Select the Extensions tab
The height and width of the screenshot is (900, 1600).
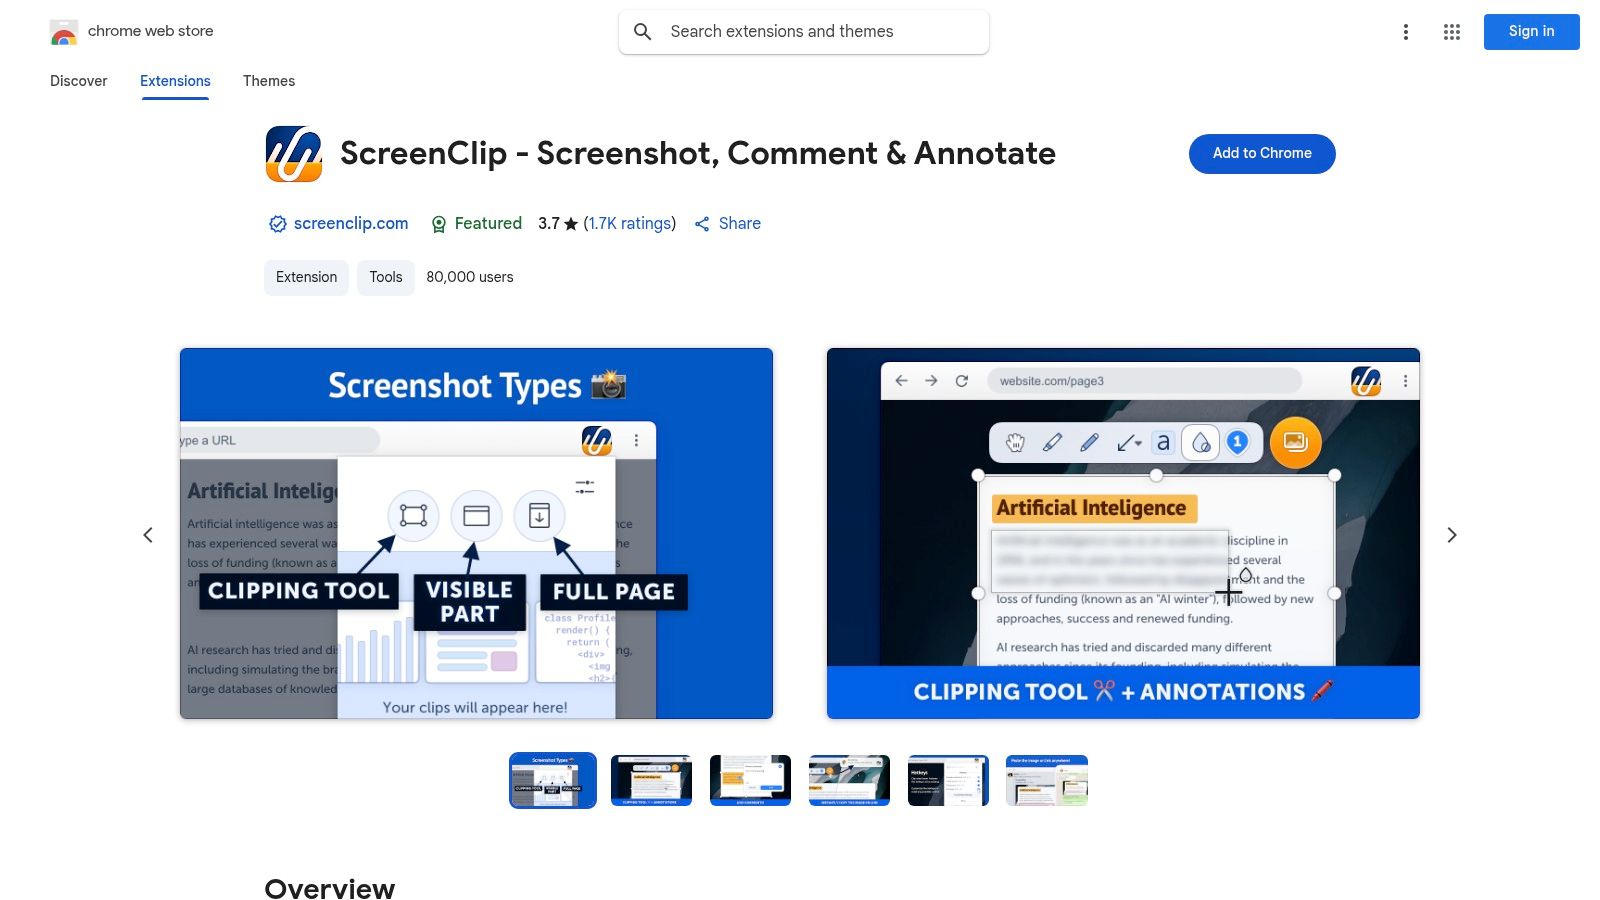tap(175, 81)
